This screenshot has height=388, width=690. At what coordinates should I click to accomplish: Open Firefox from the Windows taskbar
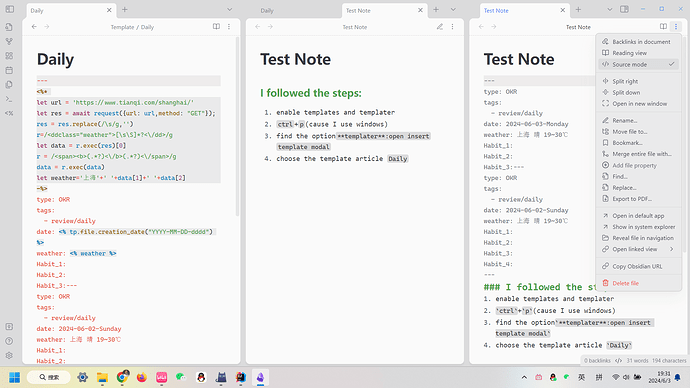click(x=142, y=377)
